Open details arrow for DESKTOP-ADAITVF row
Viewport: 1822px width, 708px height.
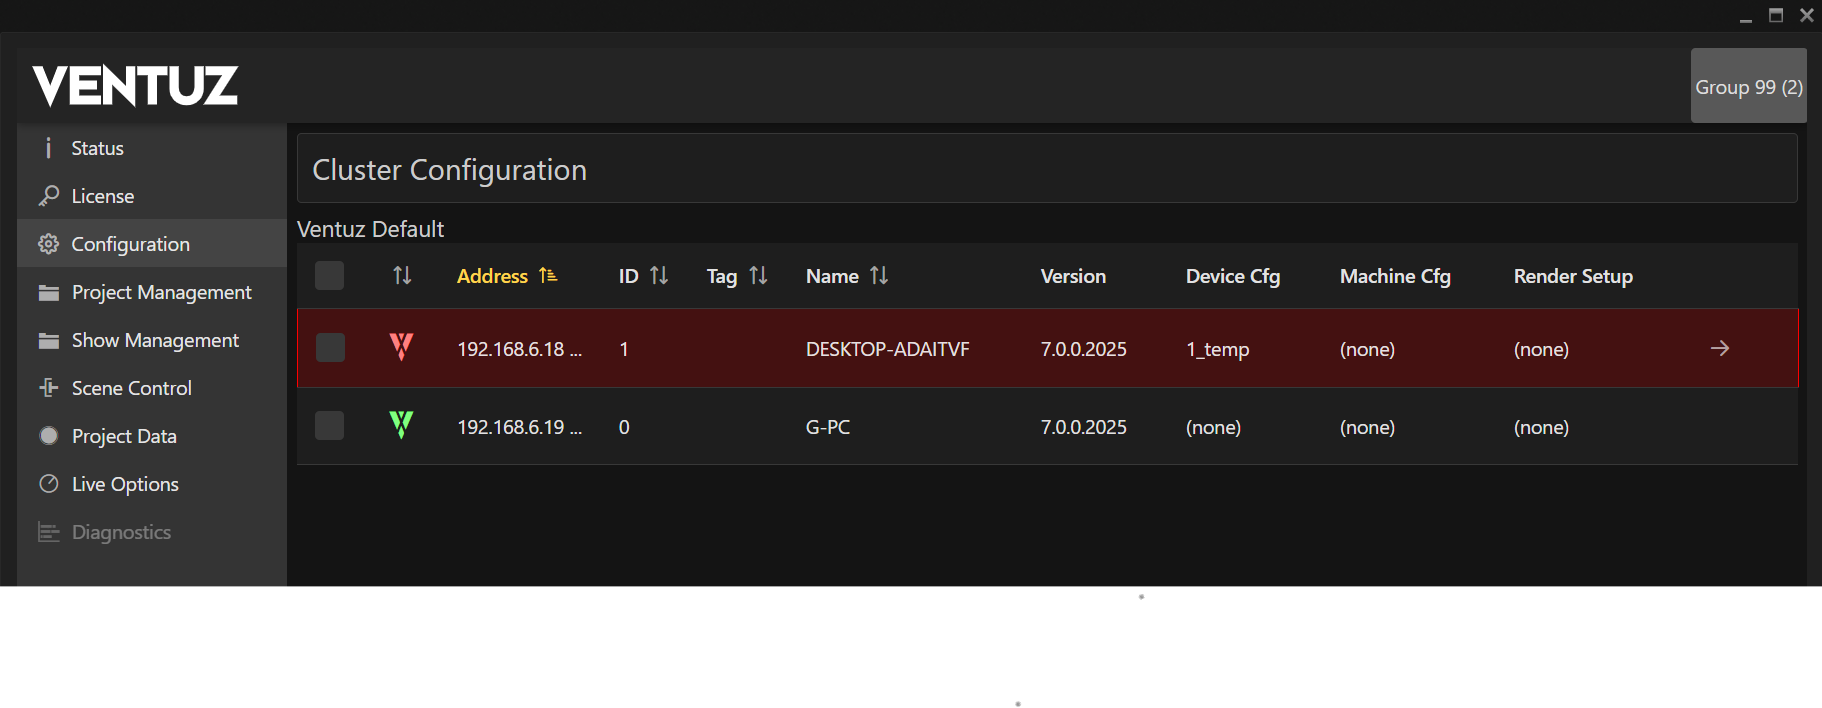coord(1719,348)
